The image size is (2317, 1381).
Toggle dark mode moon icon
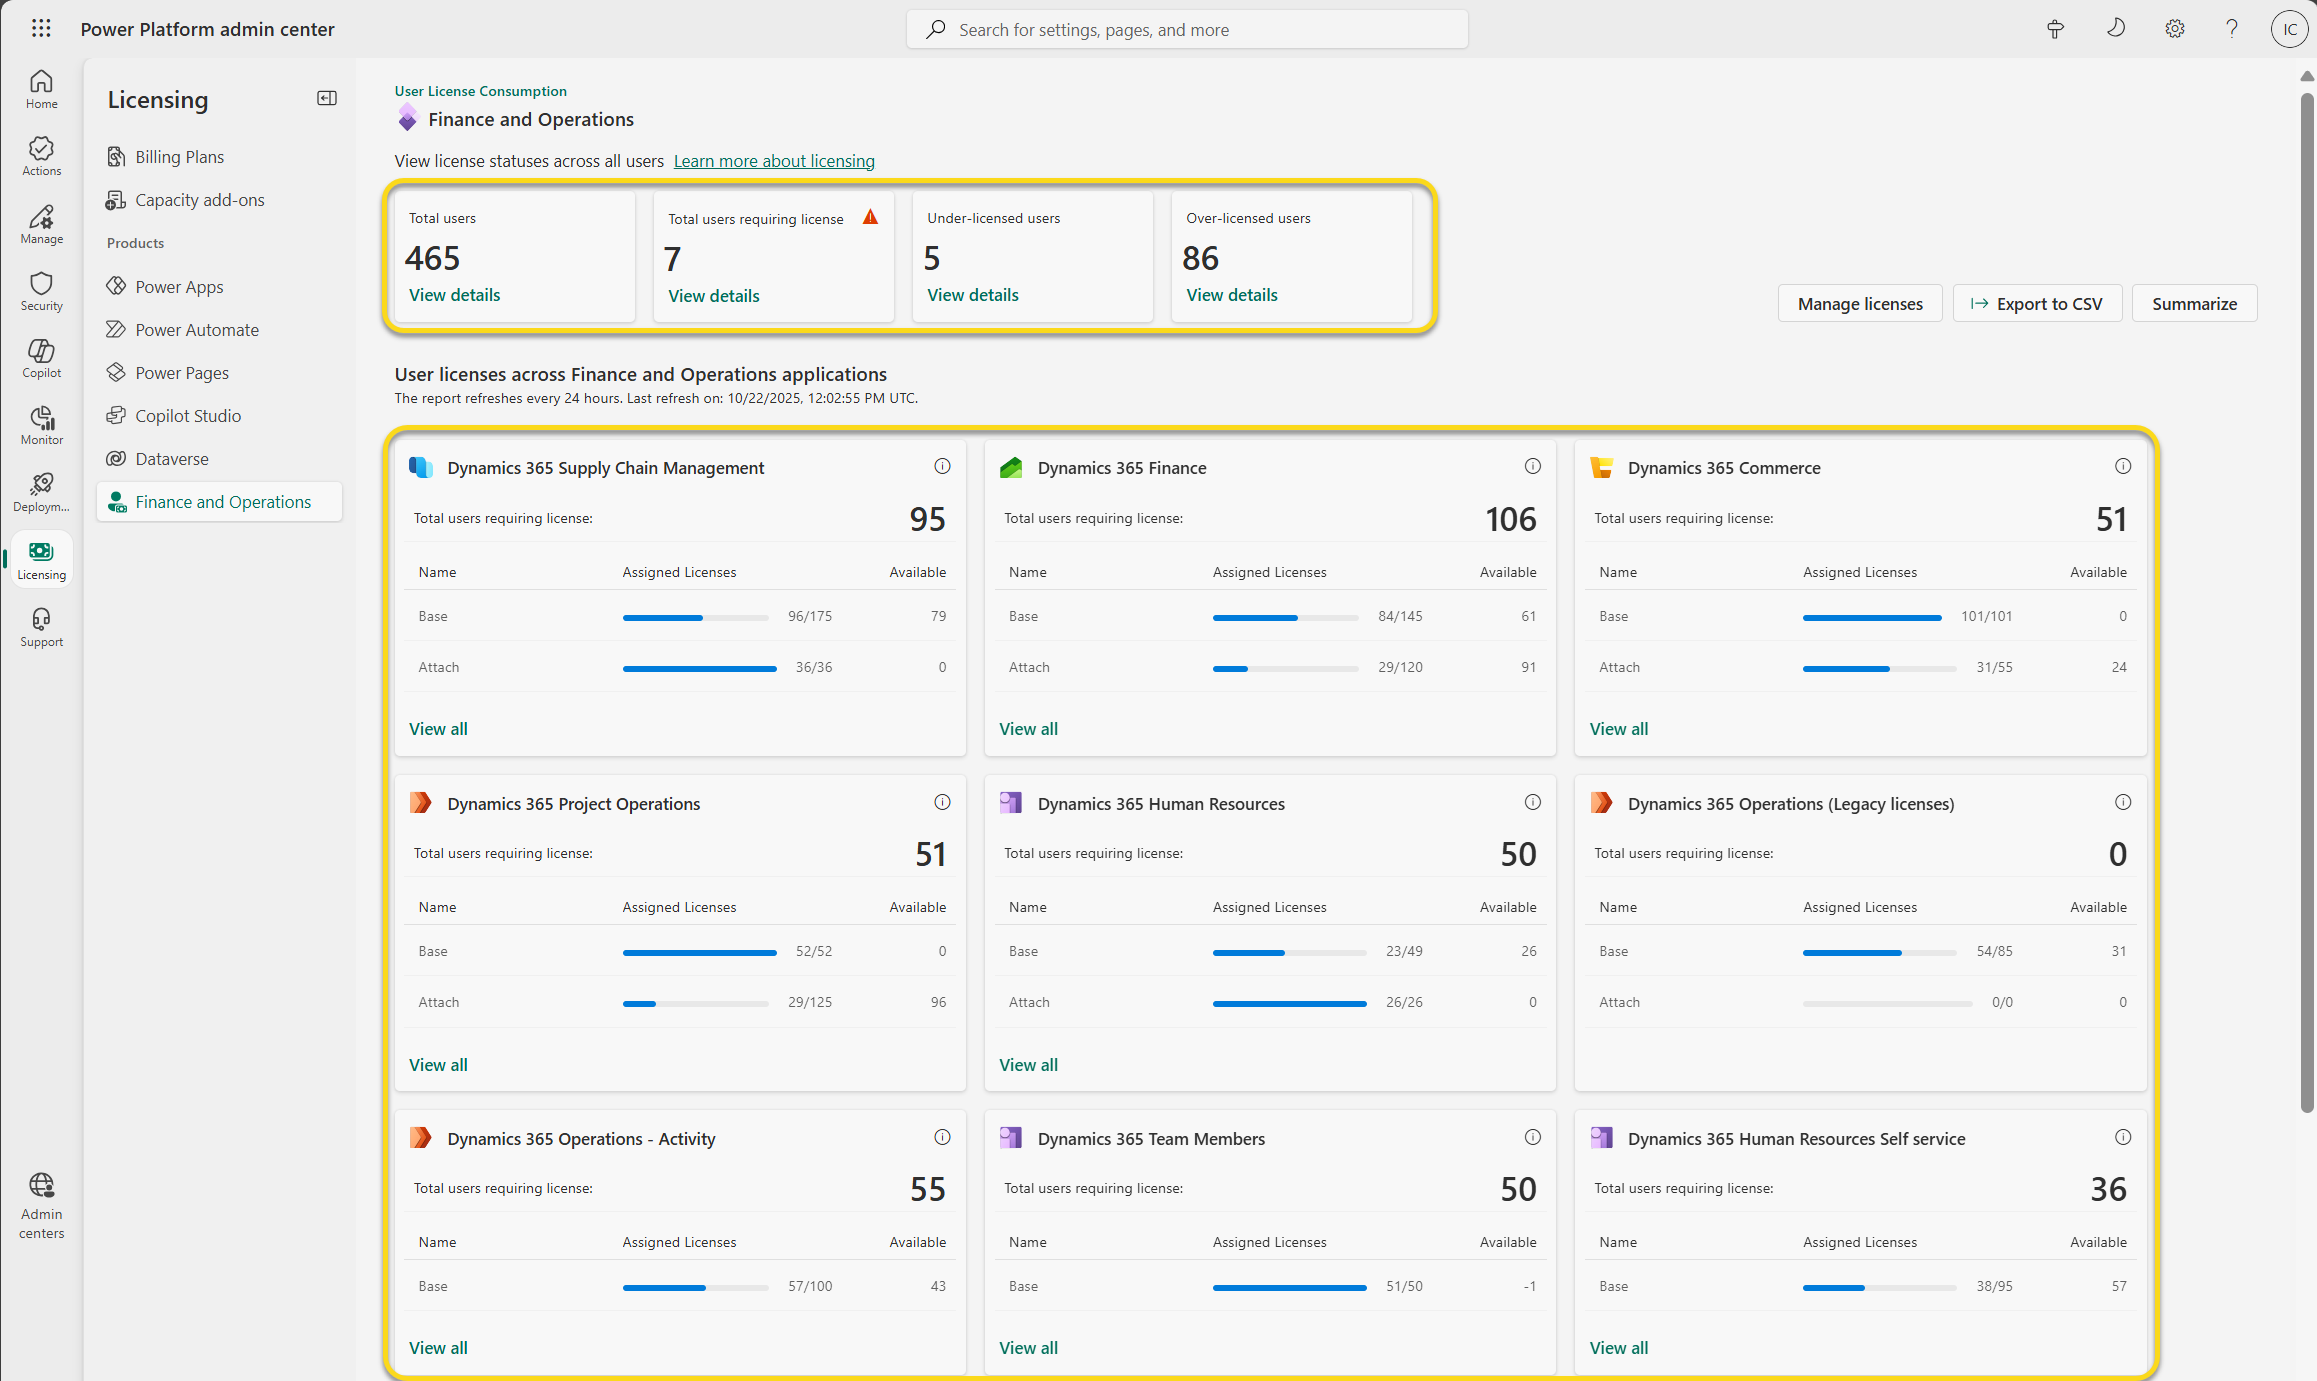tap(2115, 29)
